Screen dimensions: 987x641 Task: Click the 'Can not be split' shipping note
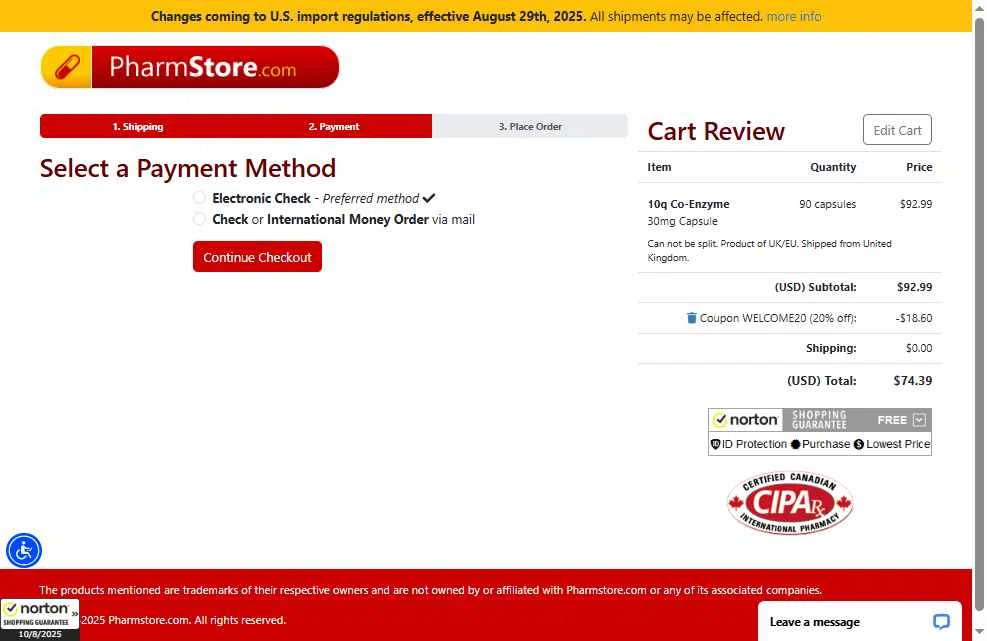(x=769, y=251)
